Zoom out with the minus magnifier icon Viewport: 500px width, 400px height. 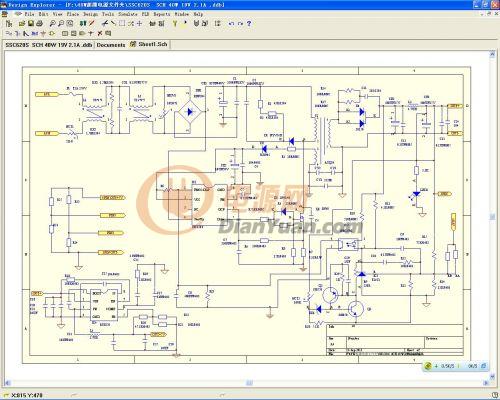(x=61, y=23)
